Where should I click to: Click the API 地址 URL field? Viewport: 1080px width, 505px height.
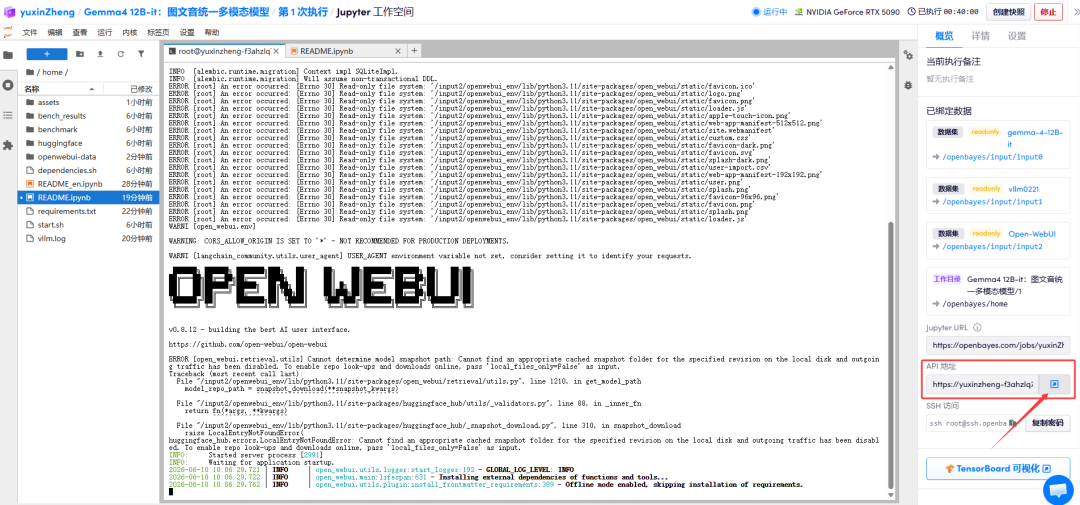[982, 384]
